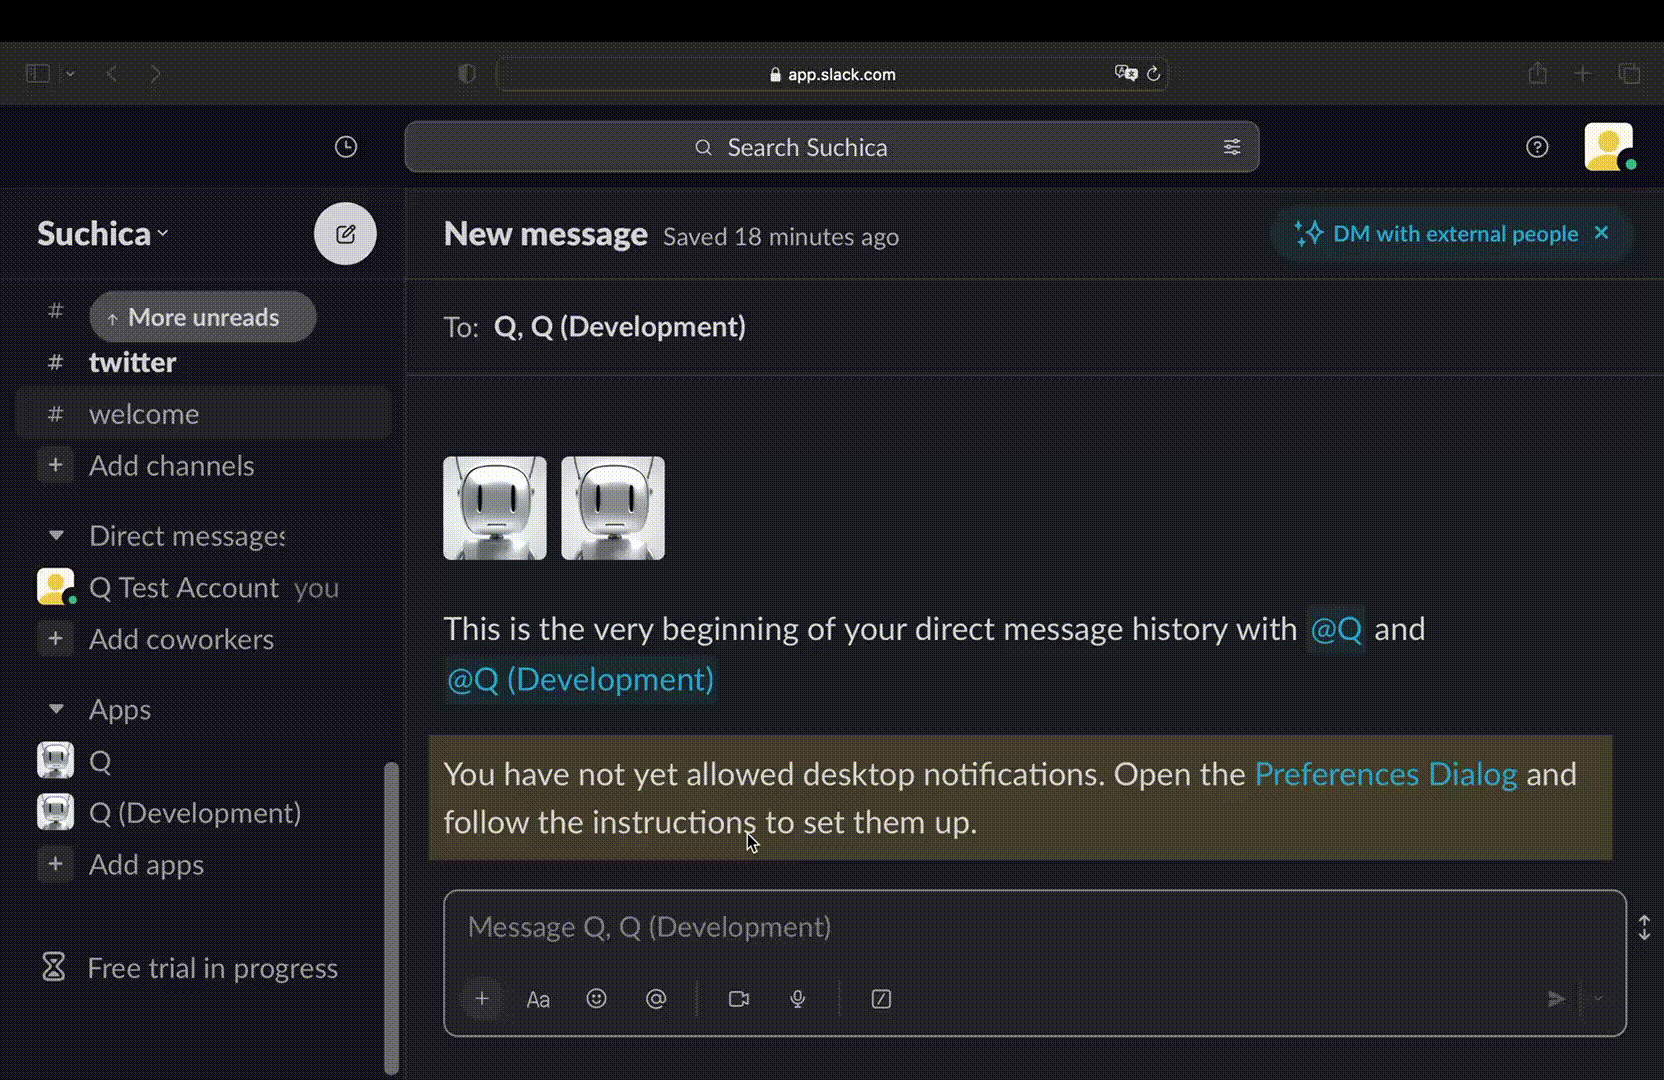Insert a mention with @ icon
The height and width of the screenshot is (1080, 1664).
[656, 998]
